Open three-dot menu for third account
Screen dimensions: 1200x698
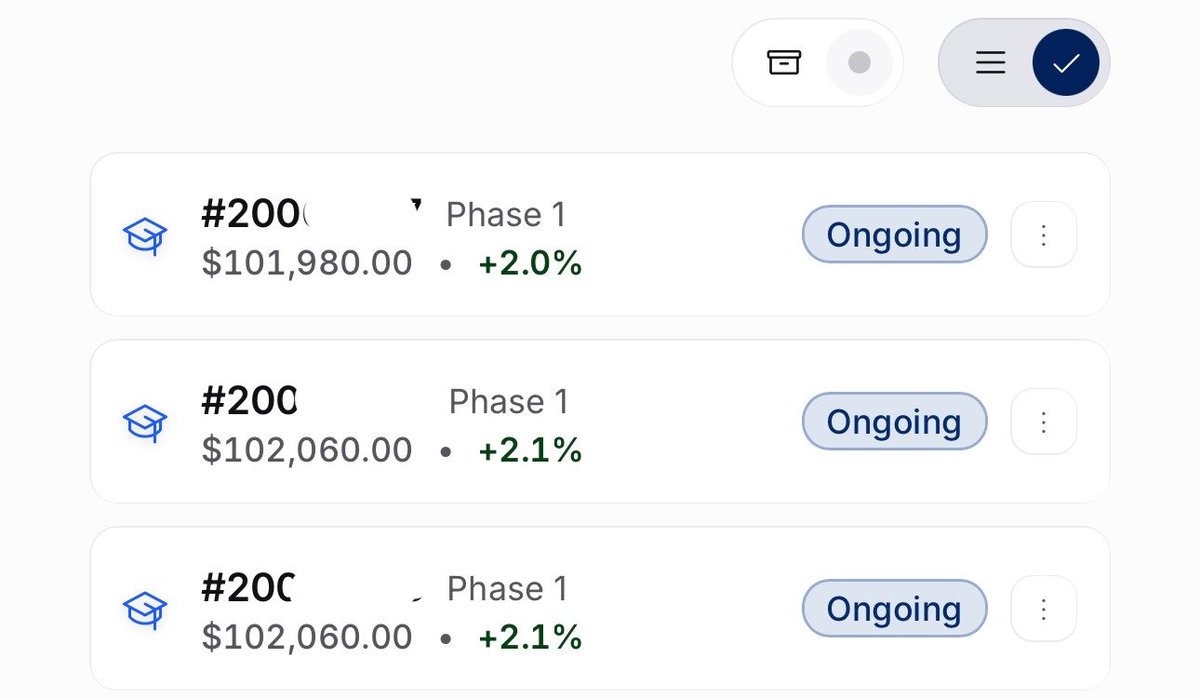[1044, 609]
